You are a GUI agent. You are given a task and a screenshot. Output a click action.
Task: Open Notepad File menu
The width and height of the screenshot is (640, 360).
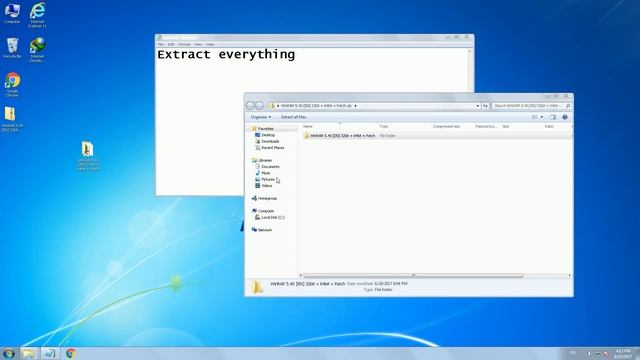161,44
